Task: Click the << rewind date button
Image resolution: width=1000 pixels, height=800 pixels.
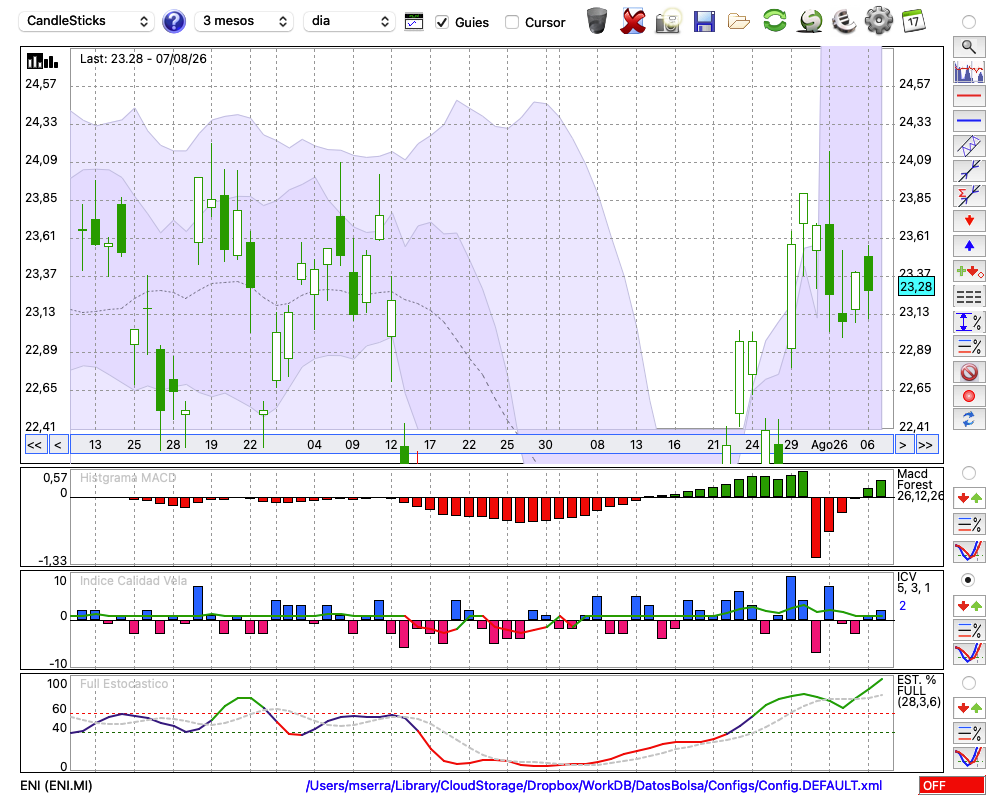Action: point(35,445)
